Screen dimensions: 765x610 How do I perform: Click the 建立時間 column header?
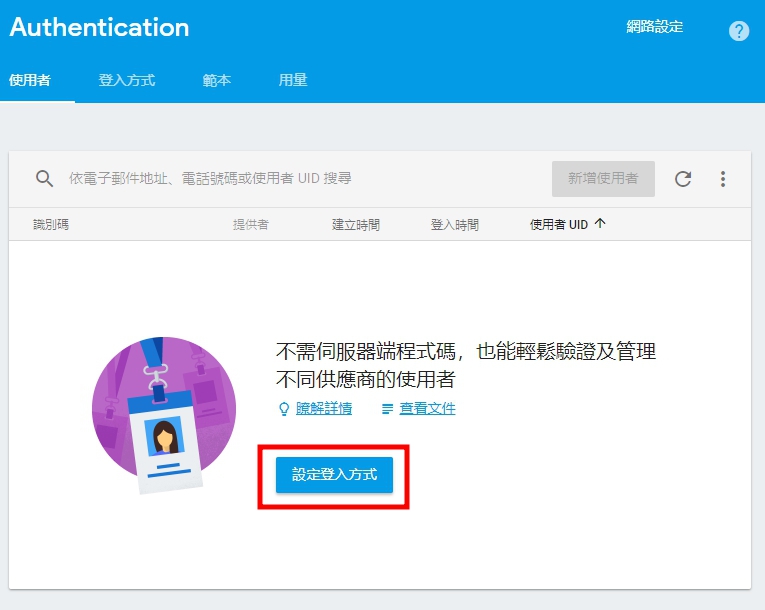(x=356, y=224)
